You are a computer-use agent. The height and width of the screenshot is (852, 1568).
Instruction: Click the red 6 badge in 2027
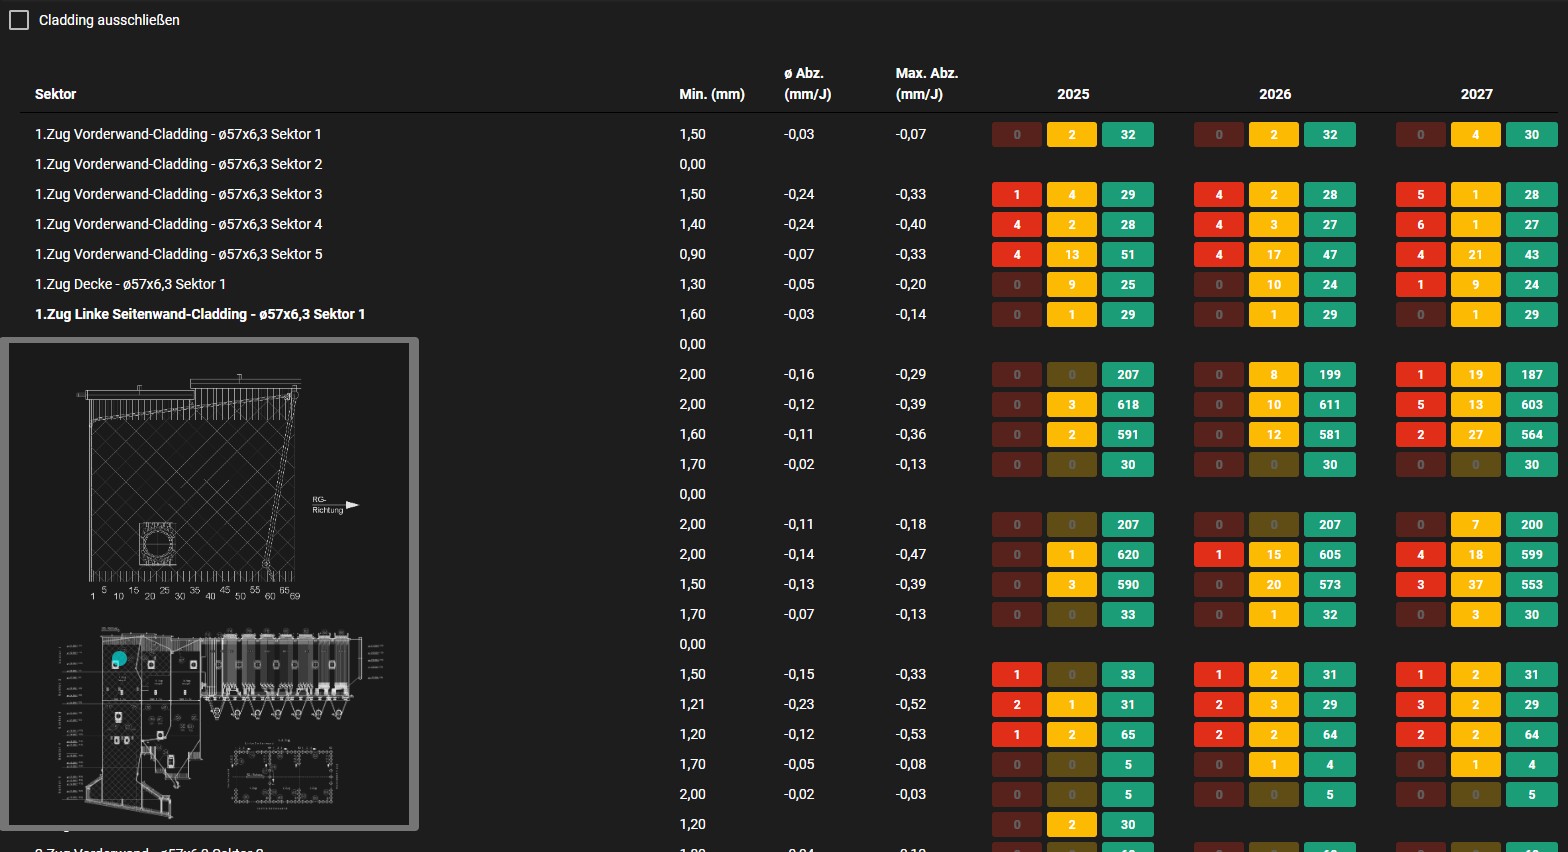pyautogui.click(x=1420, y=224)
